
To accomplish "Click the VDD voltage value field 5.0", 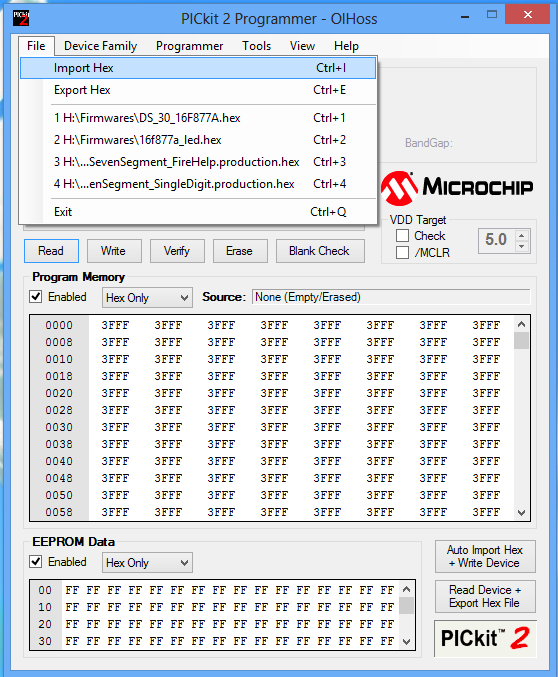I will click(x=497, y=240).
